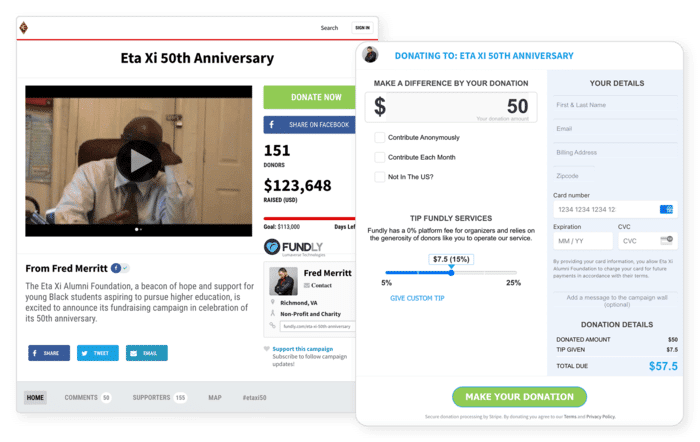Click the 151 donors count
The width and height of the screenshot is (700, 442).
[277, 150]
